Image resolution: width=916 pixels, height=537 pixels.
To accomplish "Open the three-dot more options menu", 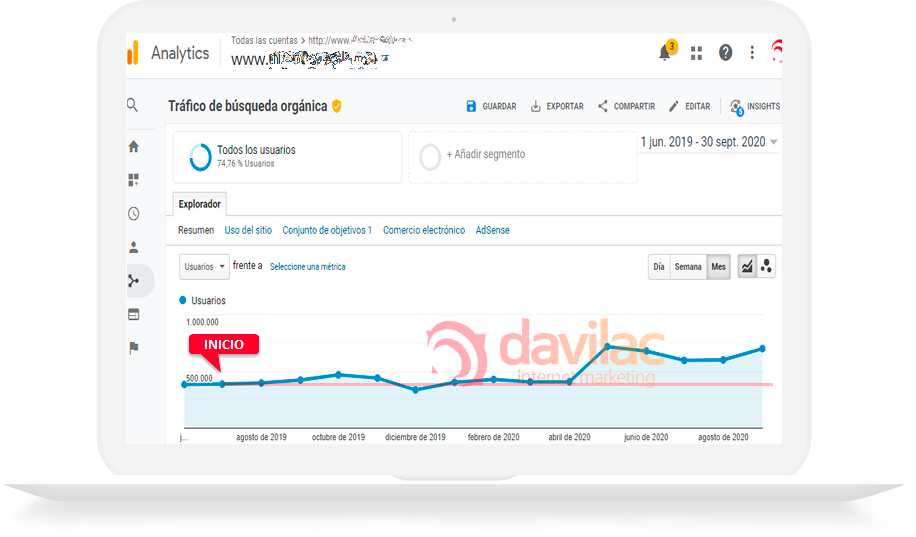I will [x=752, y=53].
